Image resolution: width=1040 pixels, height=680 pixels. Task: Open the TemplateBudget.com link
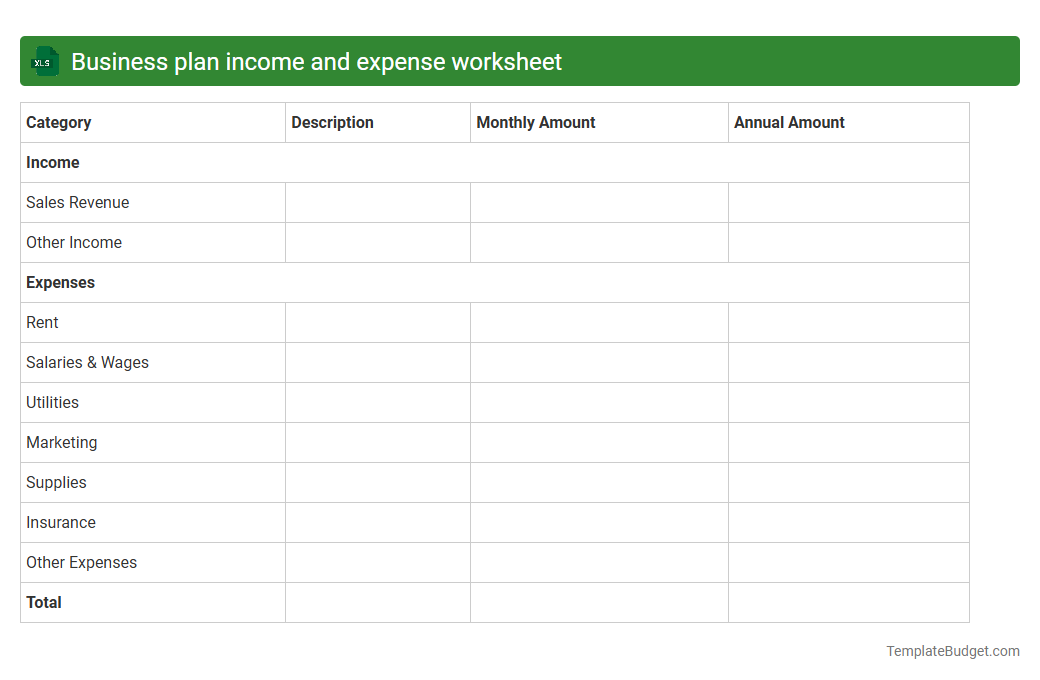click(x=952, y=651)
